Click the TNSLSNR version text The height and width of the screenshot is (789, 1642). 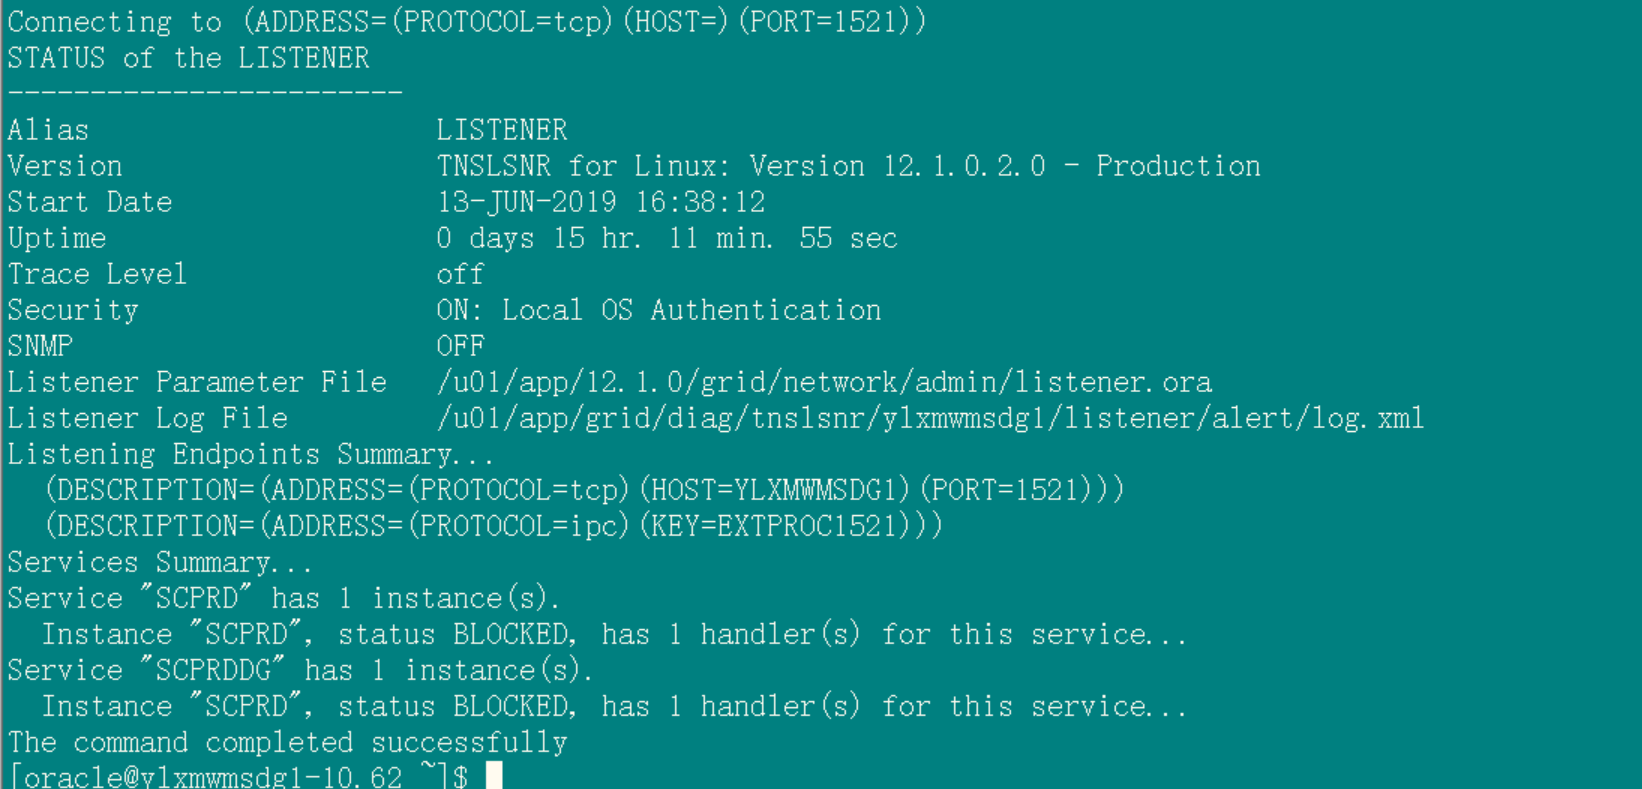tap(848, 166)
